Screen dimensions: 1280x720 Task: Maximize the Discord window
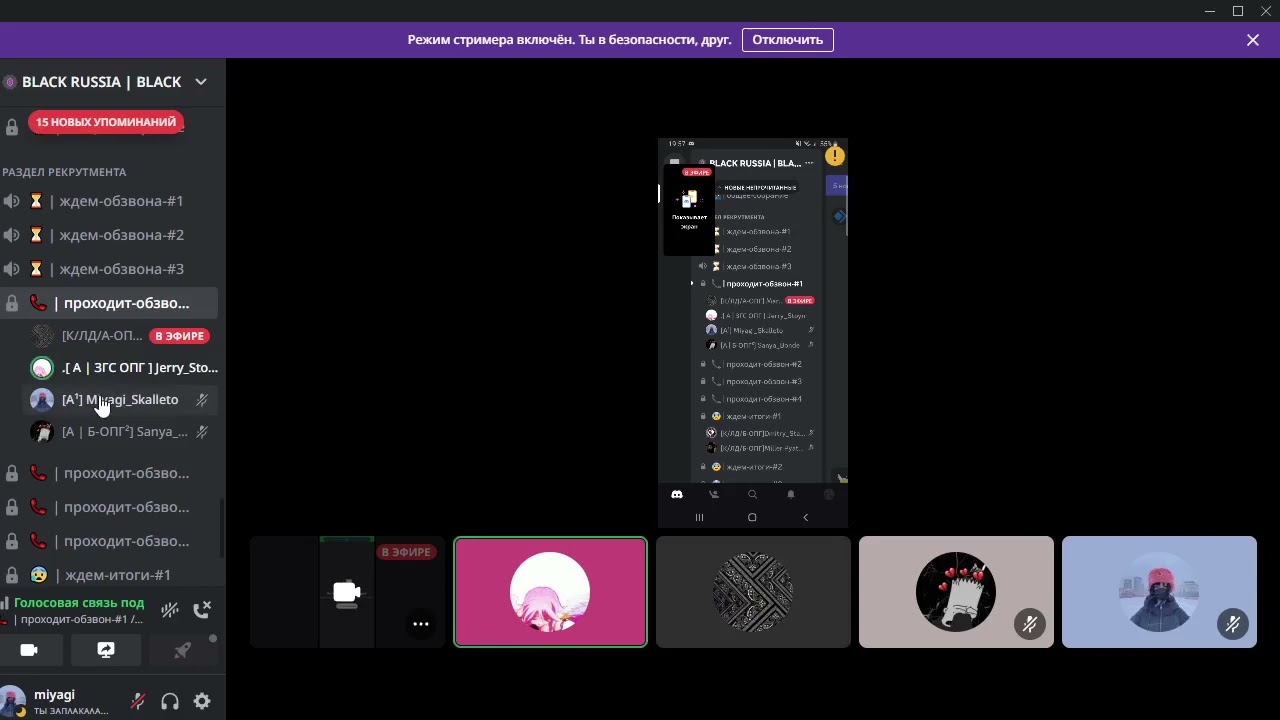[x=1238, y=11]
